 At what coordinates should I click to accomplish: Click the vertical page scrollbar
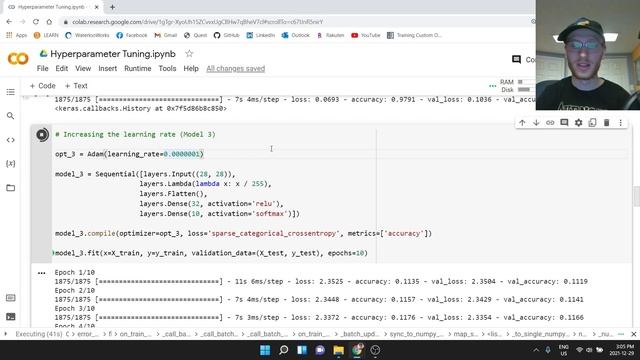tap(637, 197)
